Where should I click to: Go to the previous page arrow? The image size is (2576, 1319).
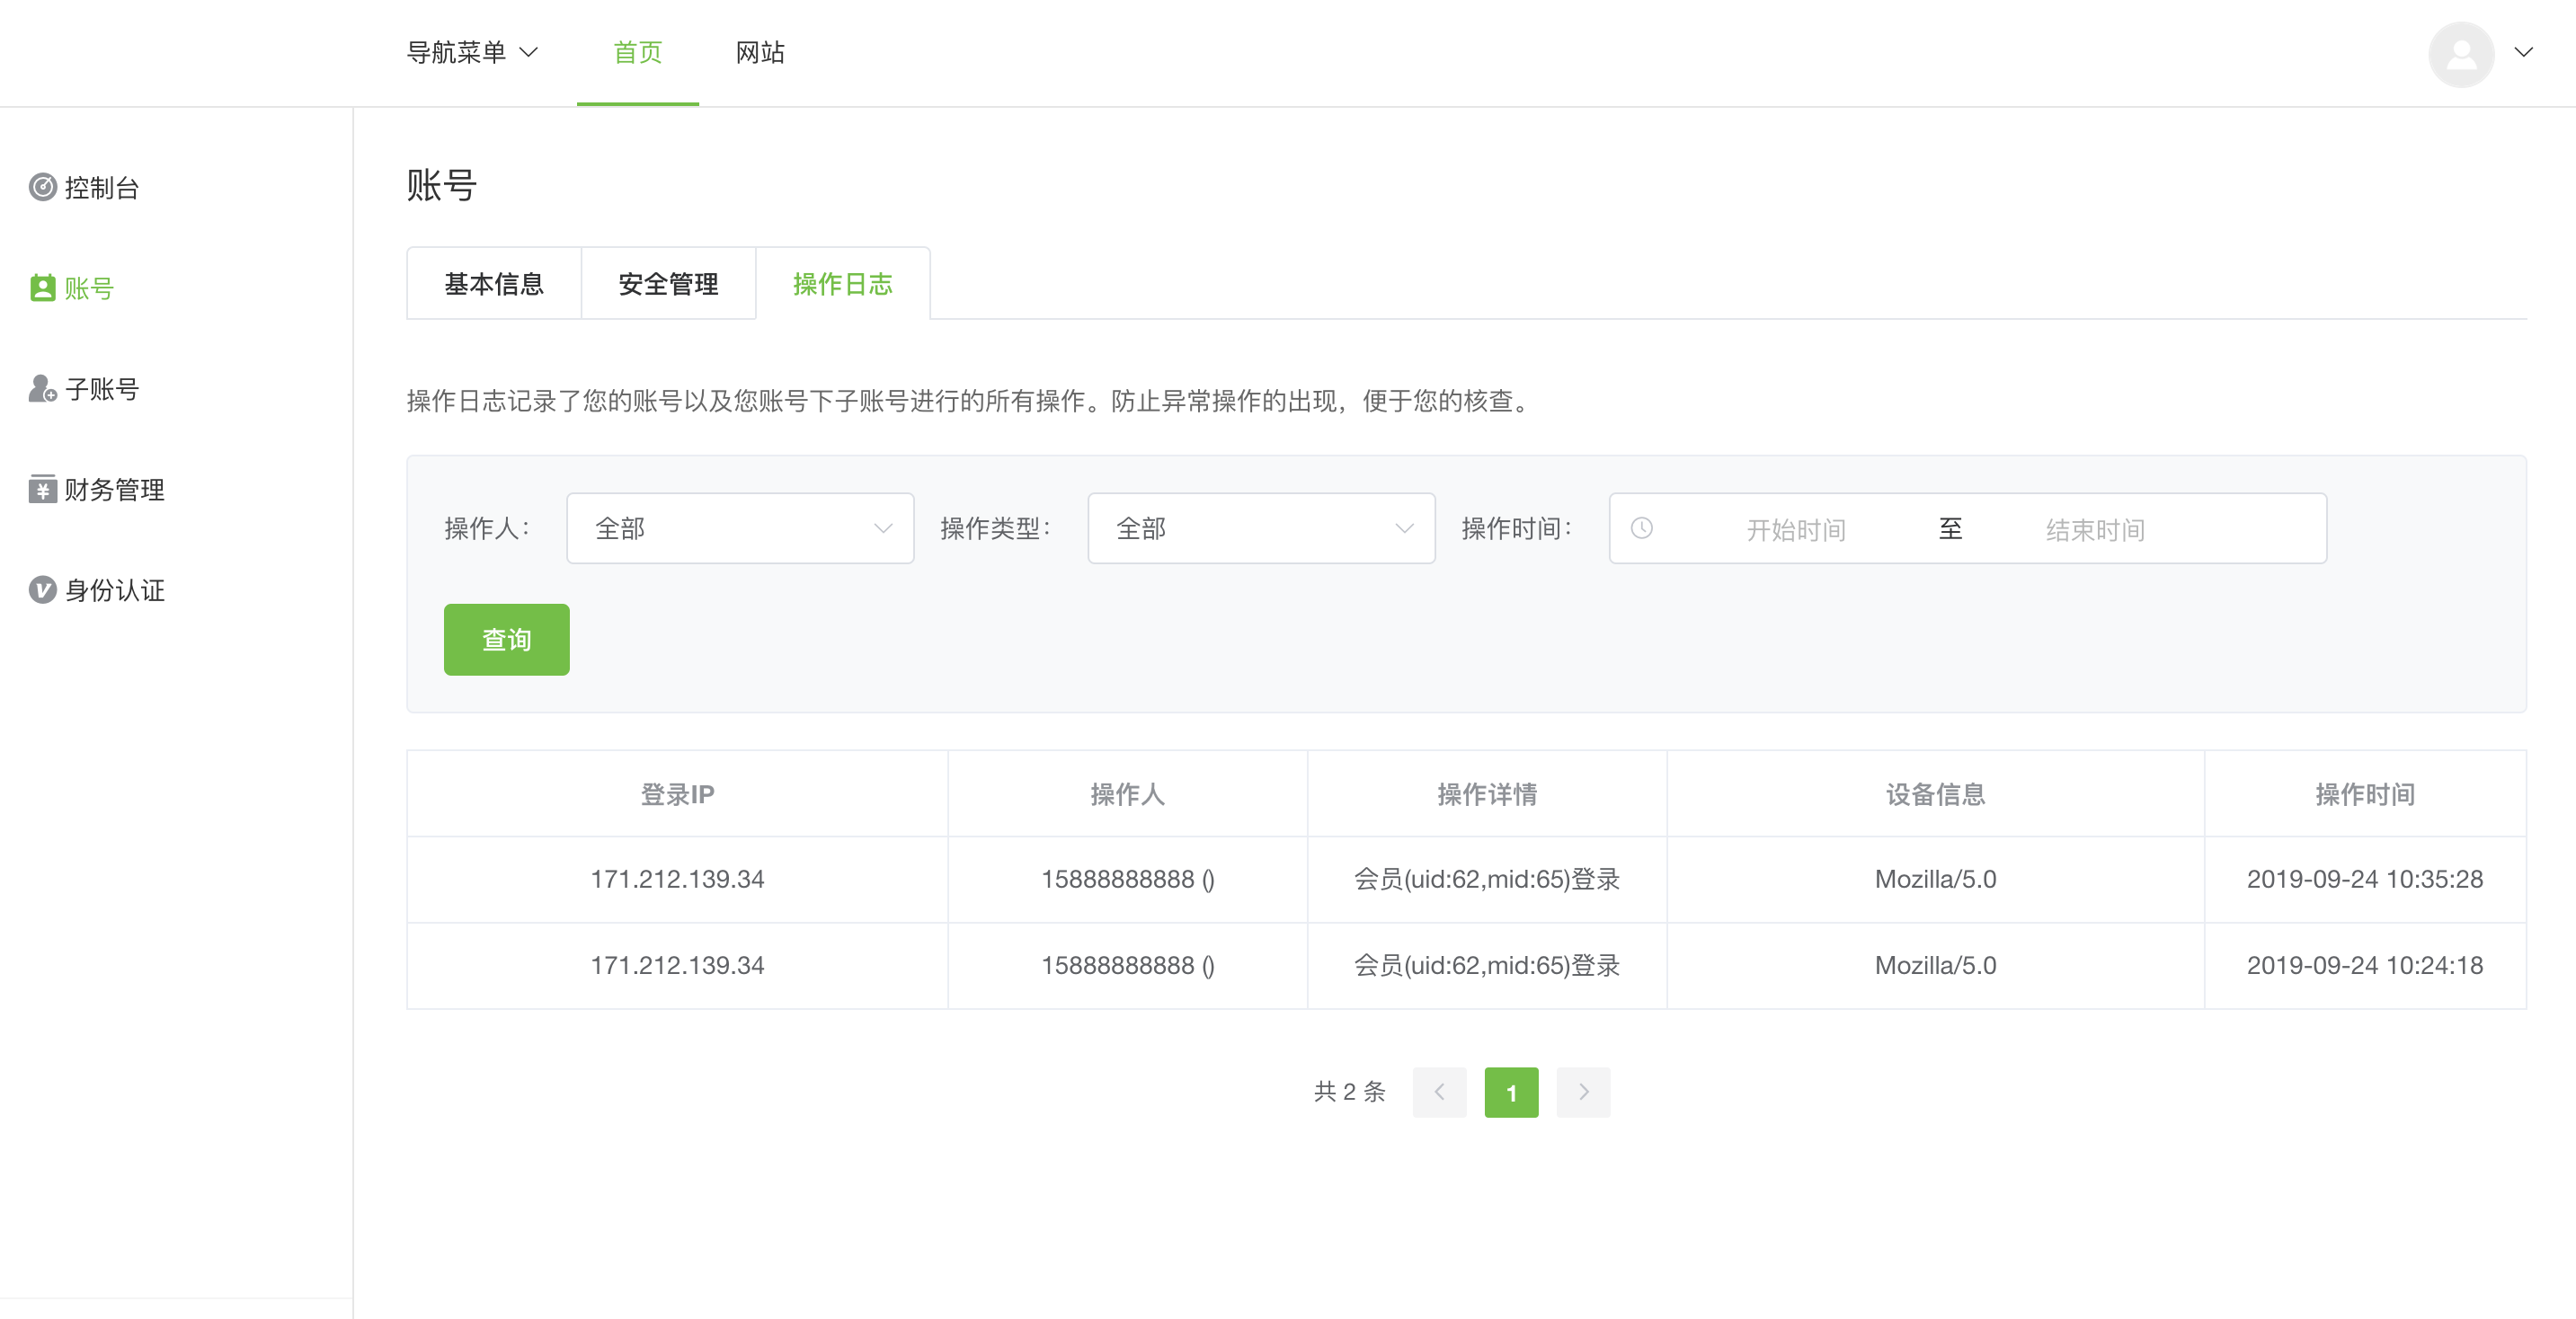click(1439, 1092)
